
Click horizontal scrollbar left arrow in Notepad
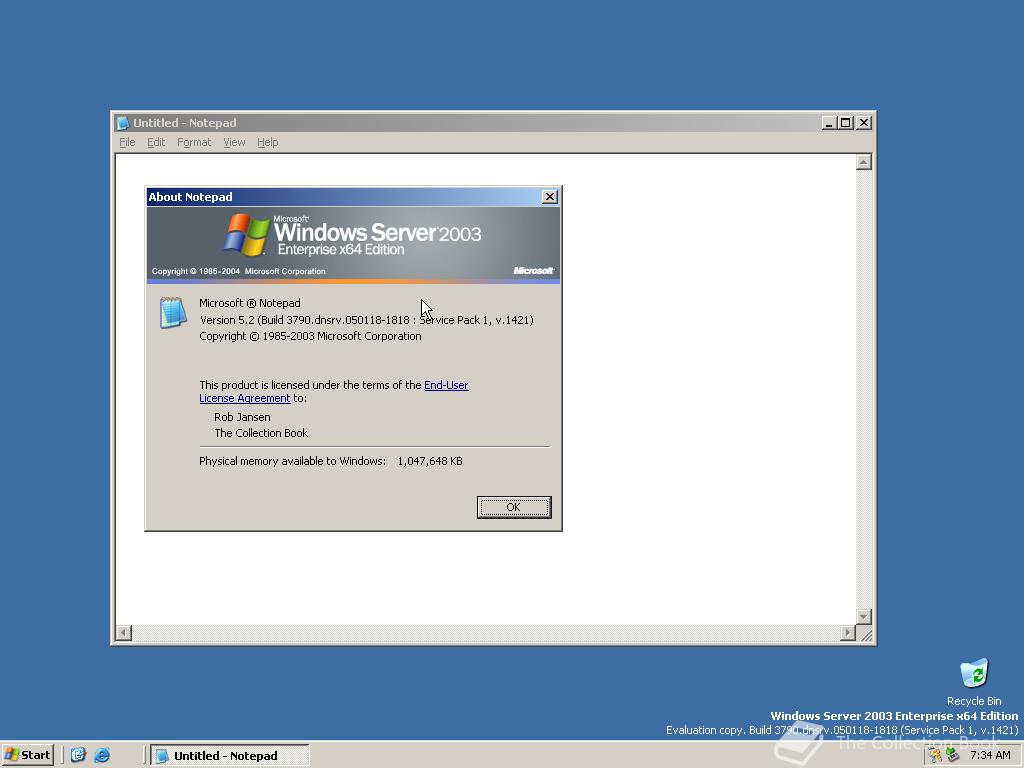[123, 632]
